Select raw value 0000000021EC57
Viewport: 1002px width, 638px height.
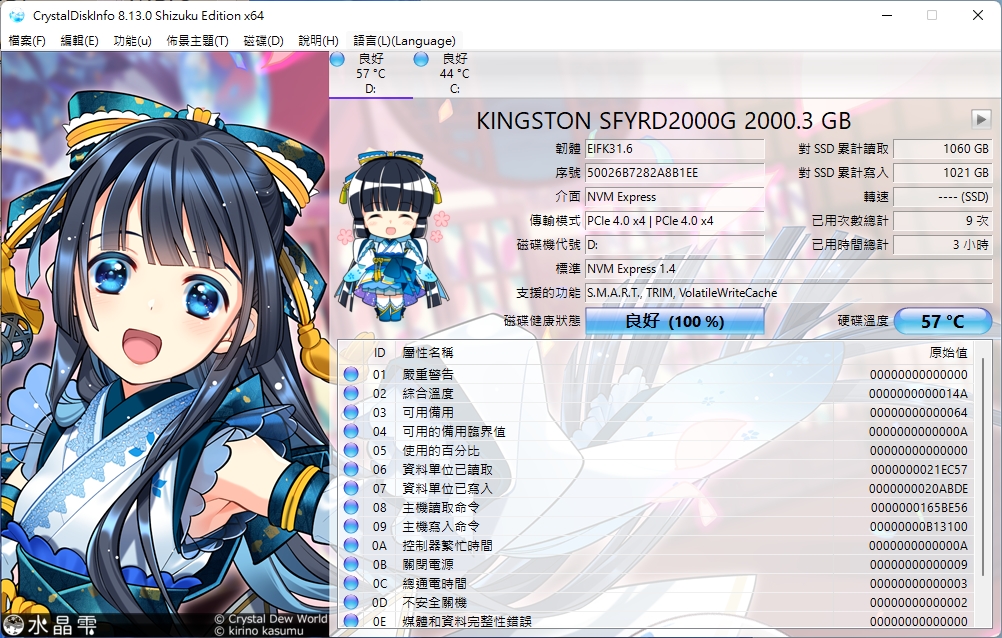tap(919, 469)
